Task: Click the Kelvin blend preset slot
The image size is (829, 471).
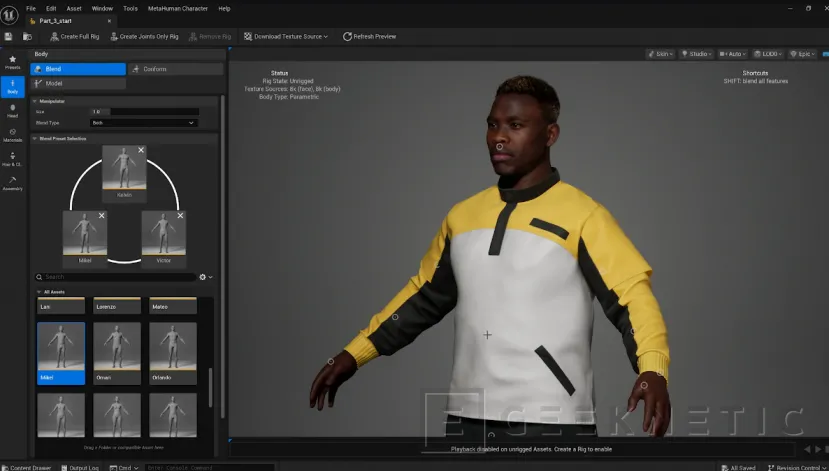Action: (x=124, y=172)
